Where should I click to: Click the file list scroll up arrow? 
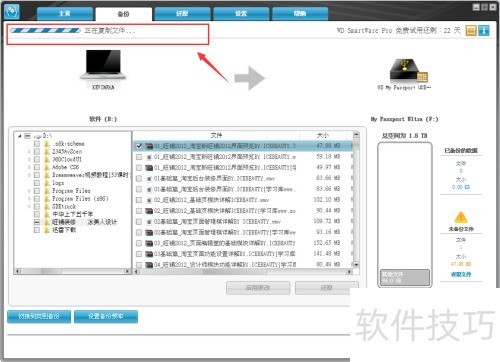click(356, 135)
